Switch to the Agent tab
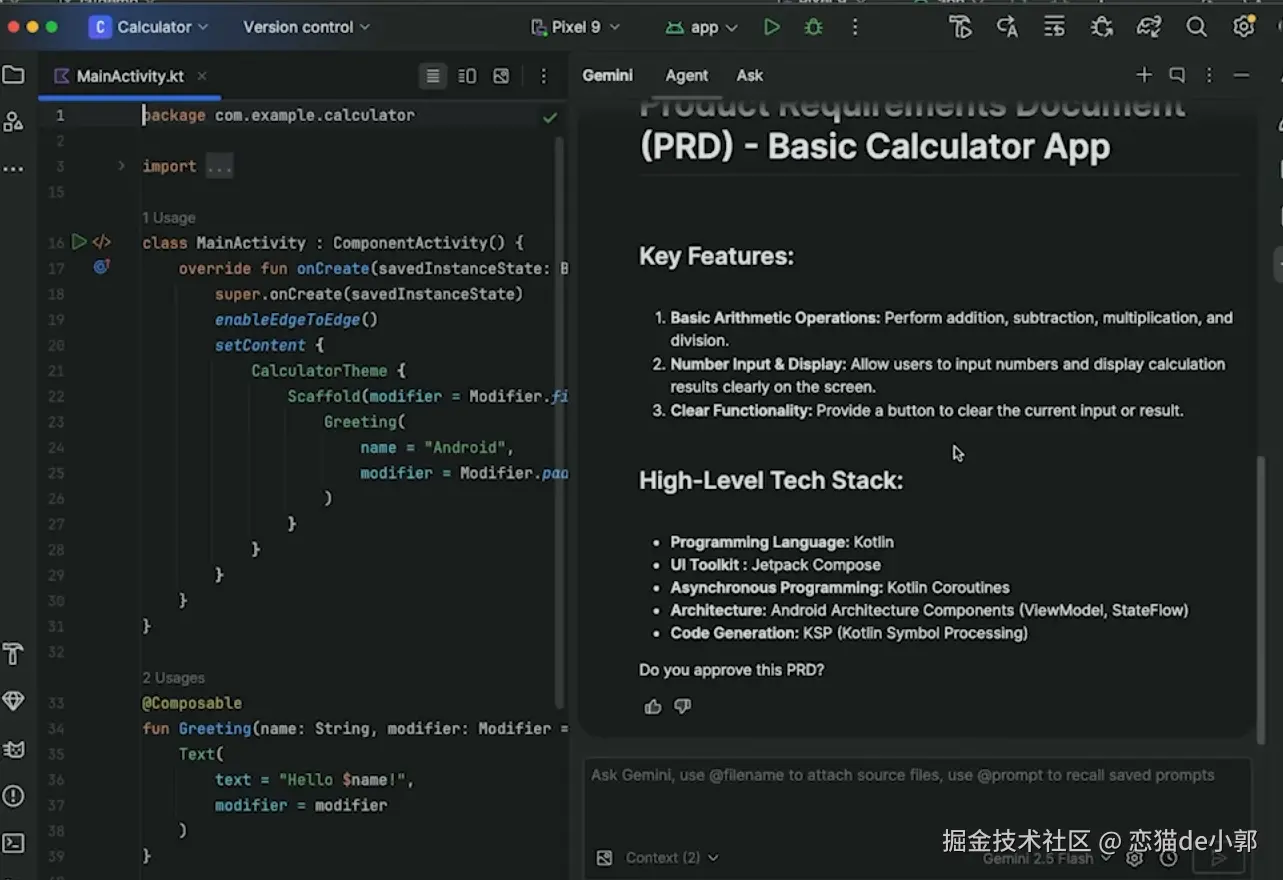This screenshot has width=1283, height=880. (687, 75)
